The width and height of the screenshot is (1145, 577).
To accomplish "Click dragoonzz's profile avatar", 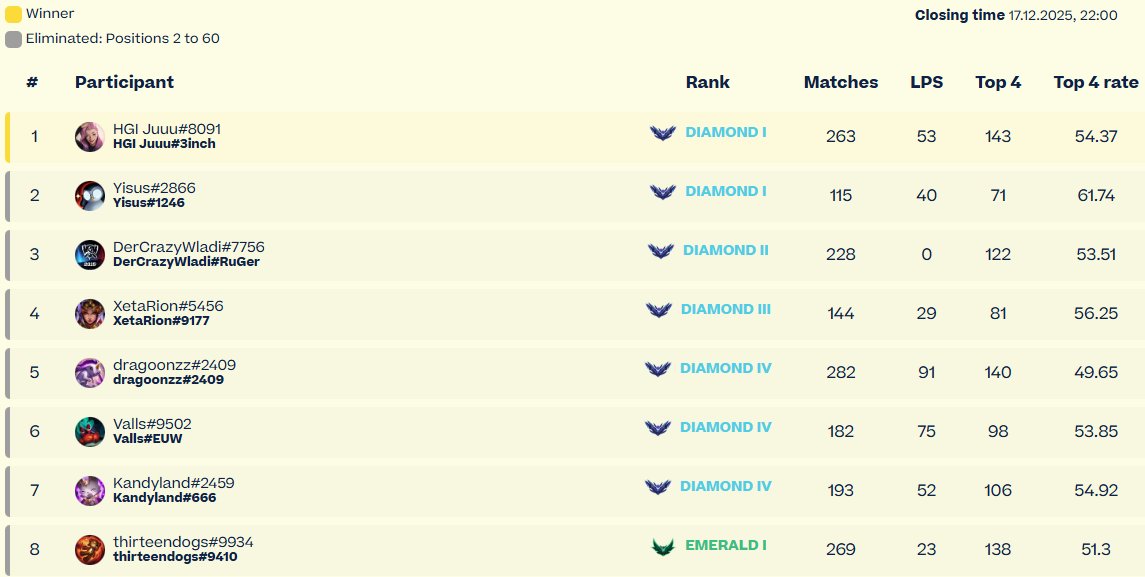I will pos(90,373).
